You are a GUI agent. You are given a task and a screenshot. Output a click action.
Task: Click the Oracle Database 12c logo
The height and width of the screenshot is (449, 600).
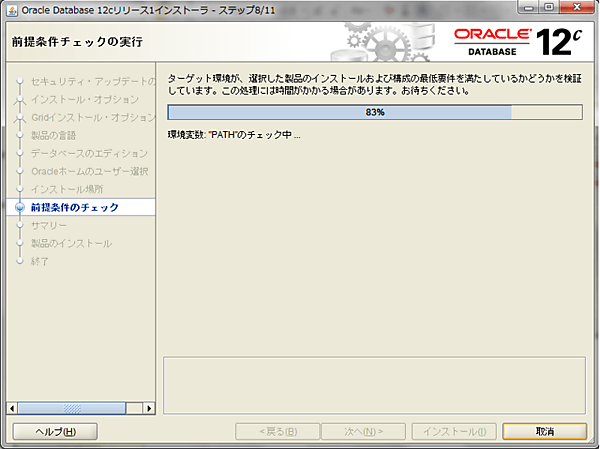click(518, 42)
